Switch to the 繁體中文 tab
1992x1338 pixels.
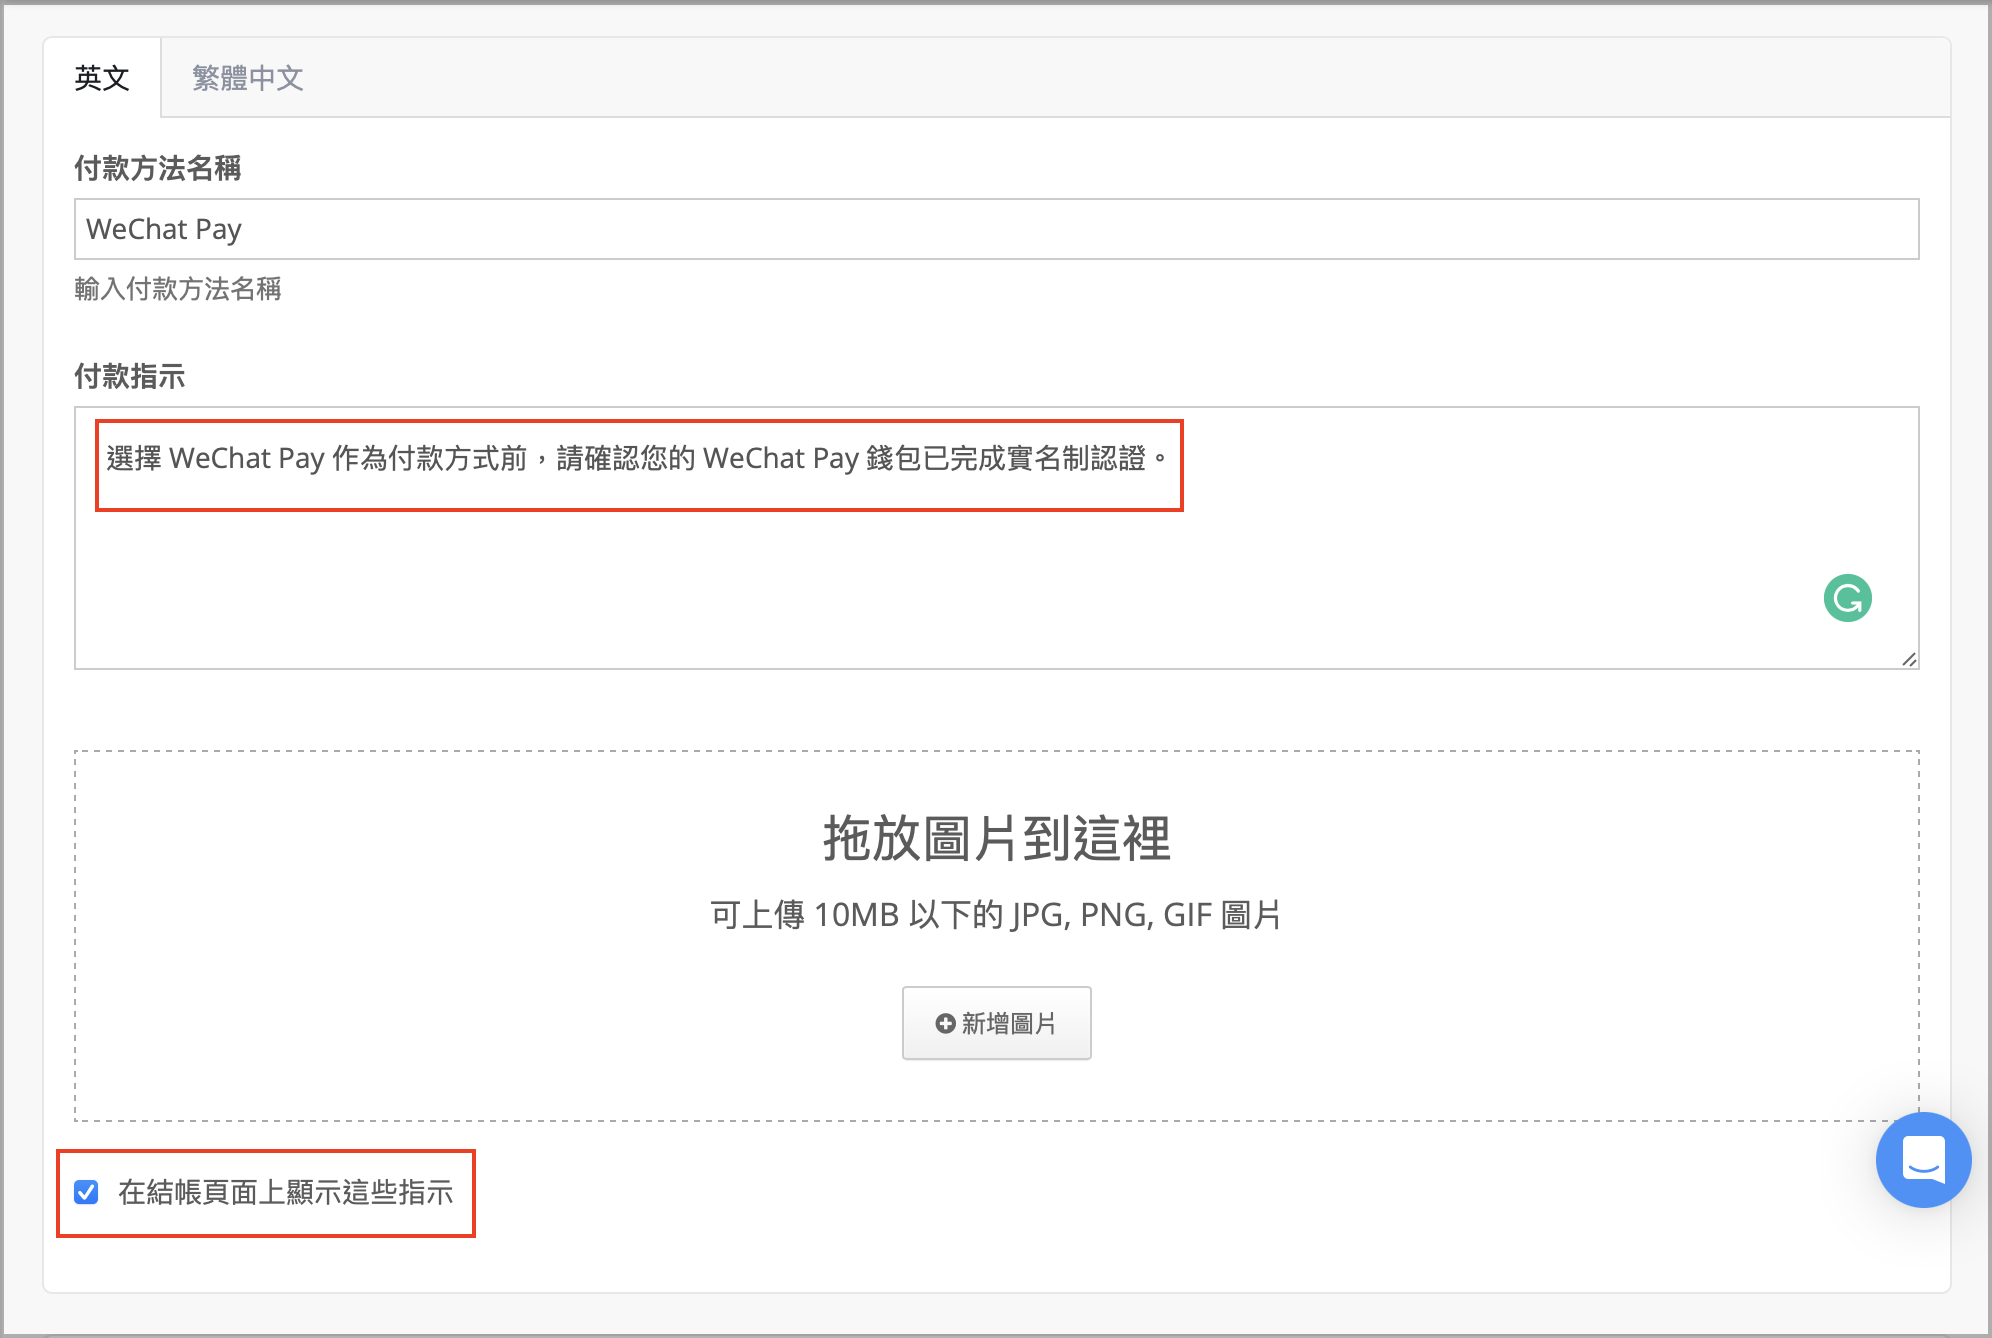pyautogui.click(x=248, y=78)
